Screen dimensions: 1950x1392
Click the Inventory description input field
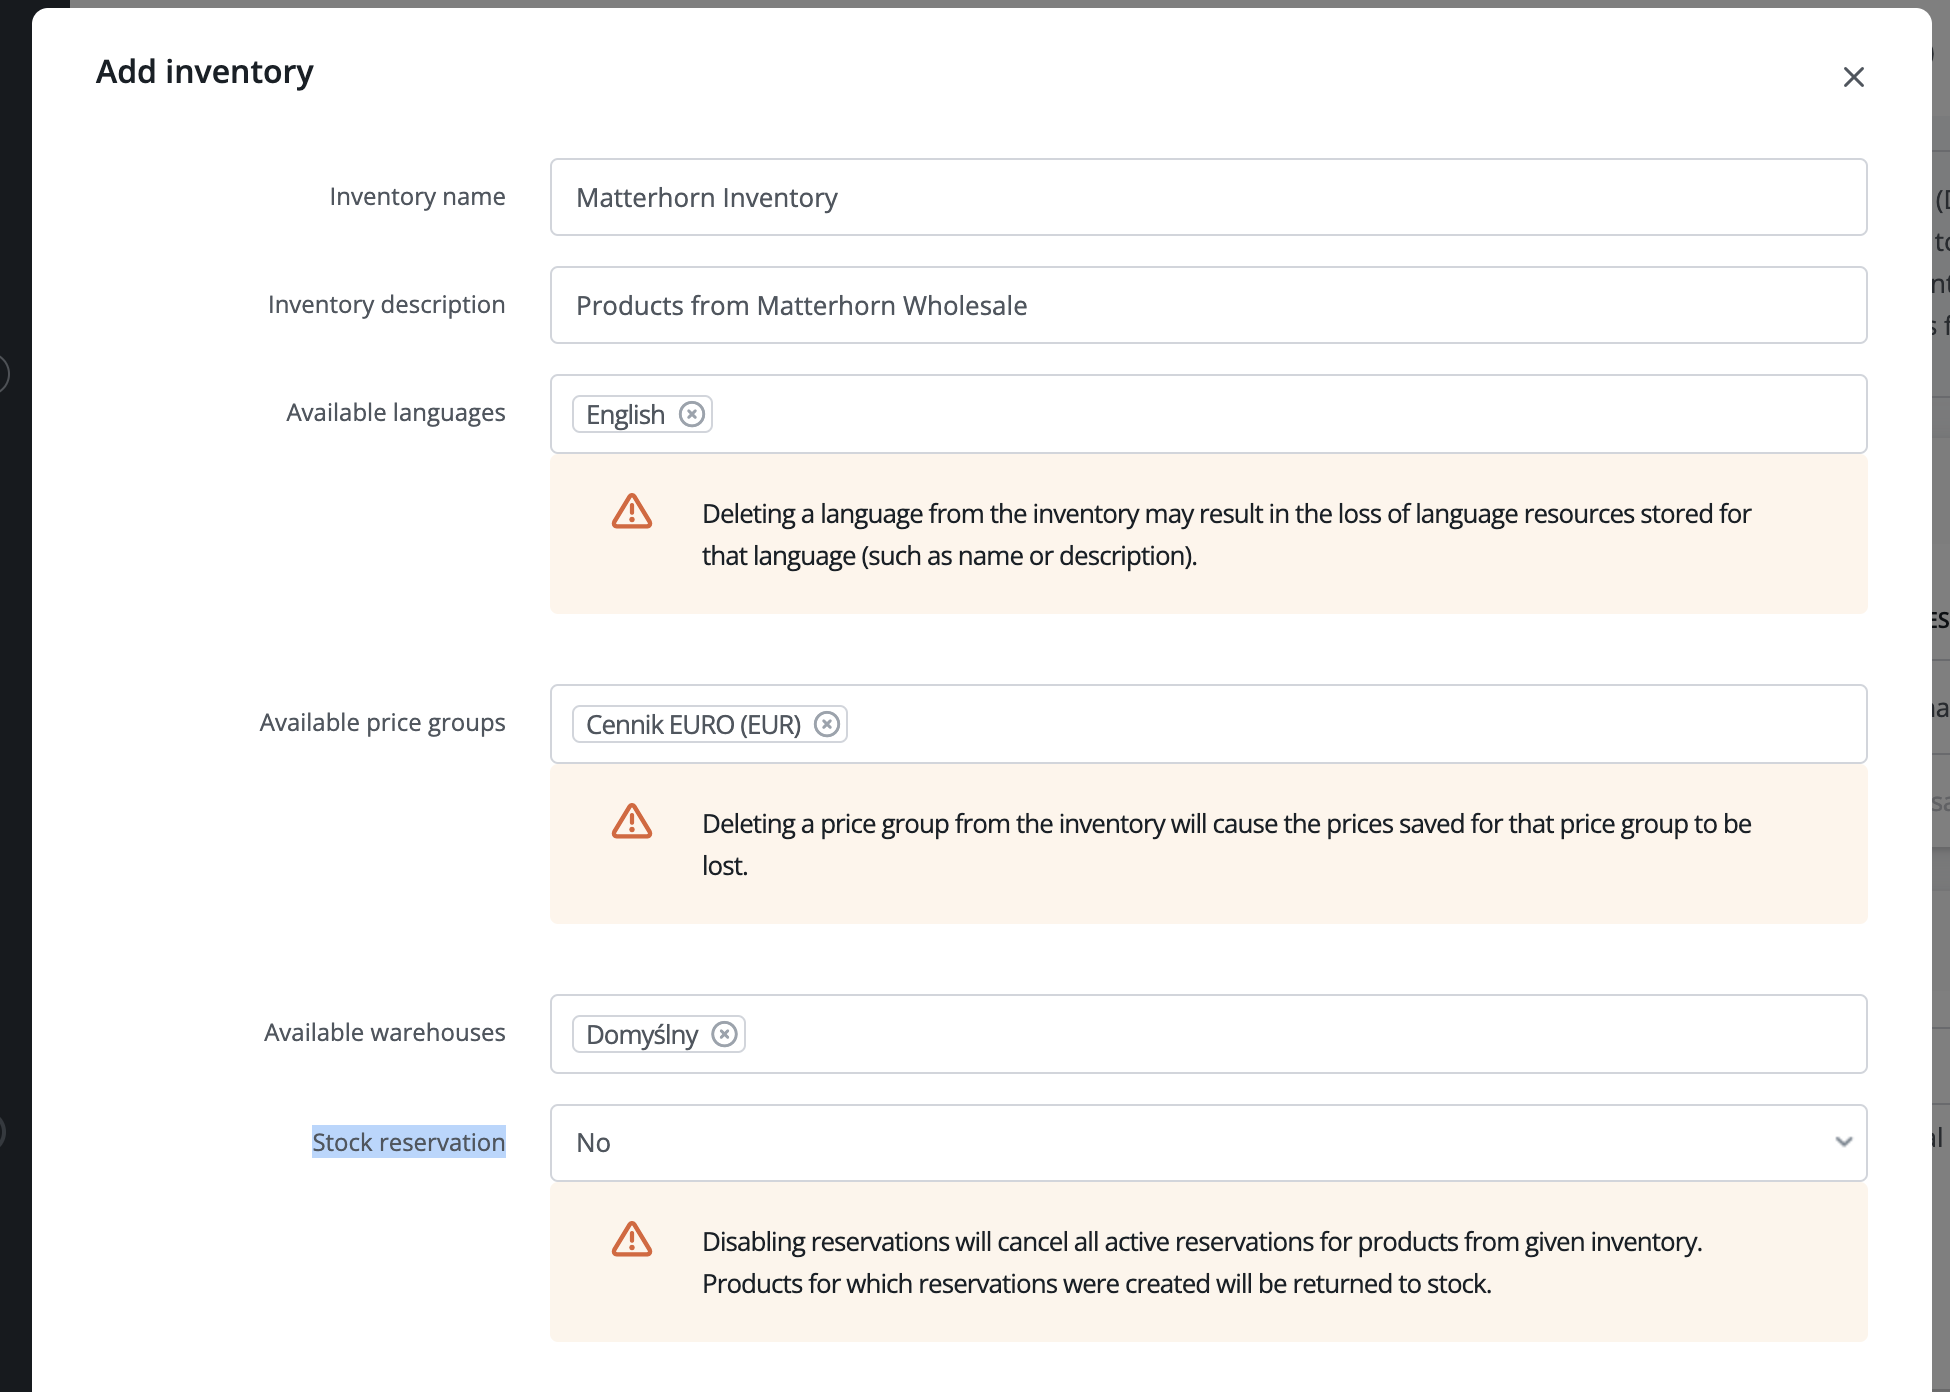coord(1208,305)
